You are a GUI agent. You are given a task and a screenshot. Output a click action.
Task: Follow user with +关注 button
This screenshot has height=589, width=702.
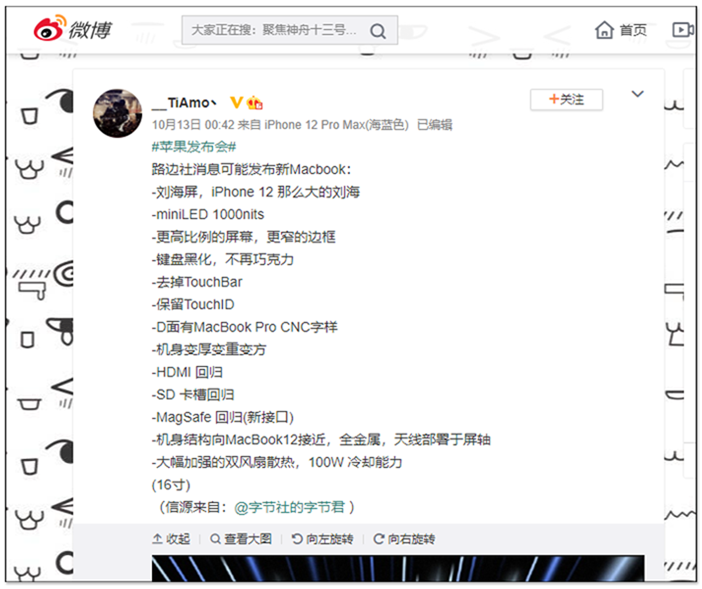(566, 99)
